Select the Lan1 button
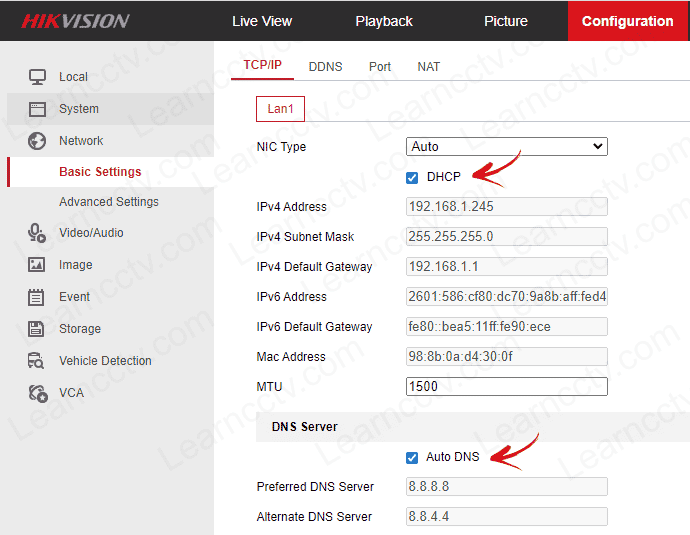Viewport: 690px width, 535px height. (280, 109)
